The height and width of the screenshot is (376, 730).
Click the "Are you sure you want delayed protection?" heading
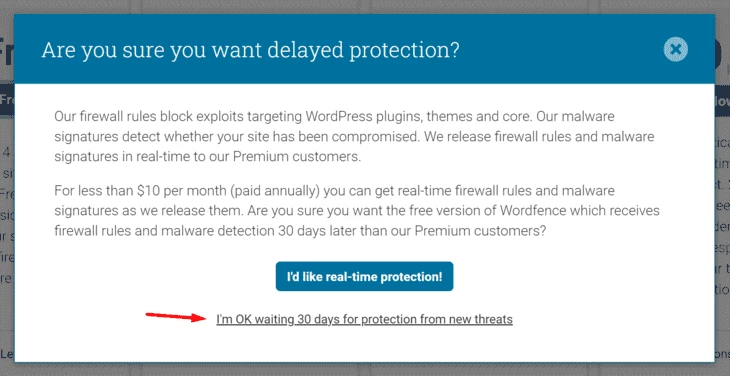[250, 50]
